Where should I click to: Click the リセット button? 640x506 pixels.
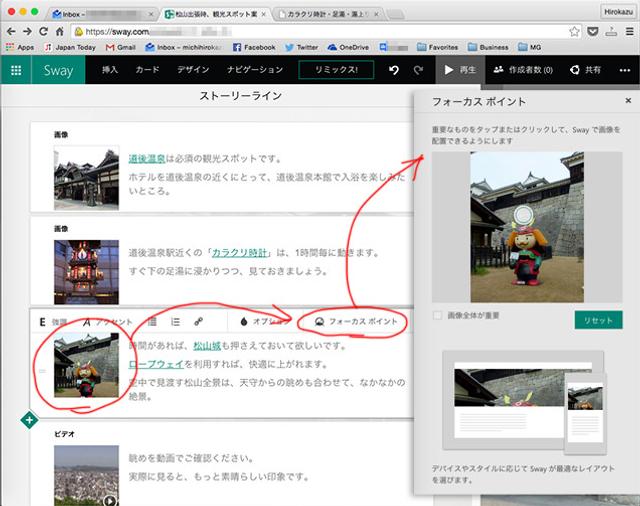(x=598, y=319)
